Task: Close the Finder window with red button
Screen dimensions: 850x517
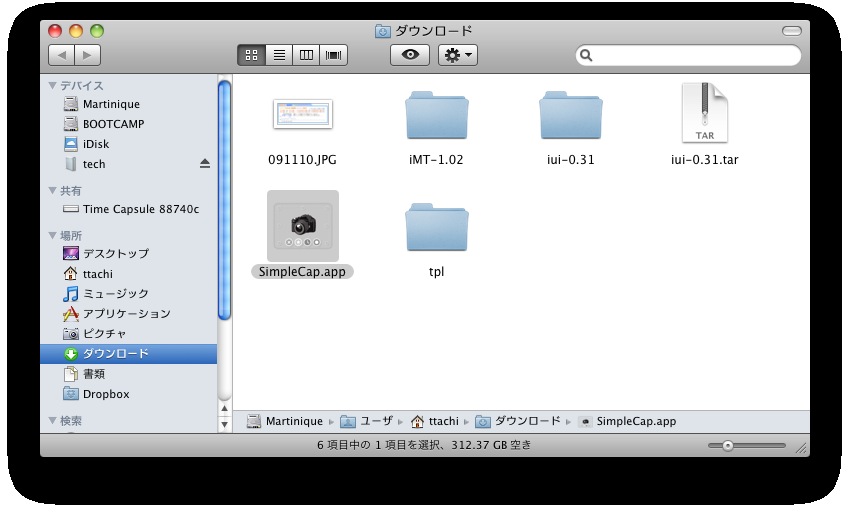Action: [x=55, y=31]
